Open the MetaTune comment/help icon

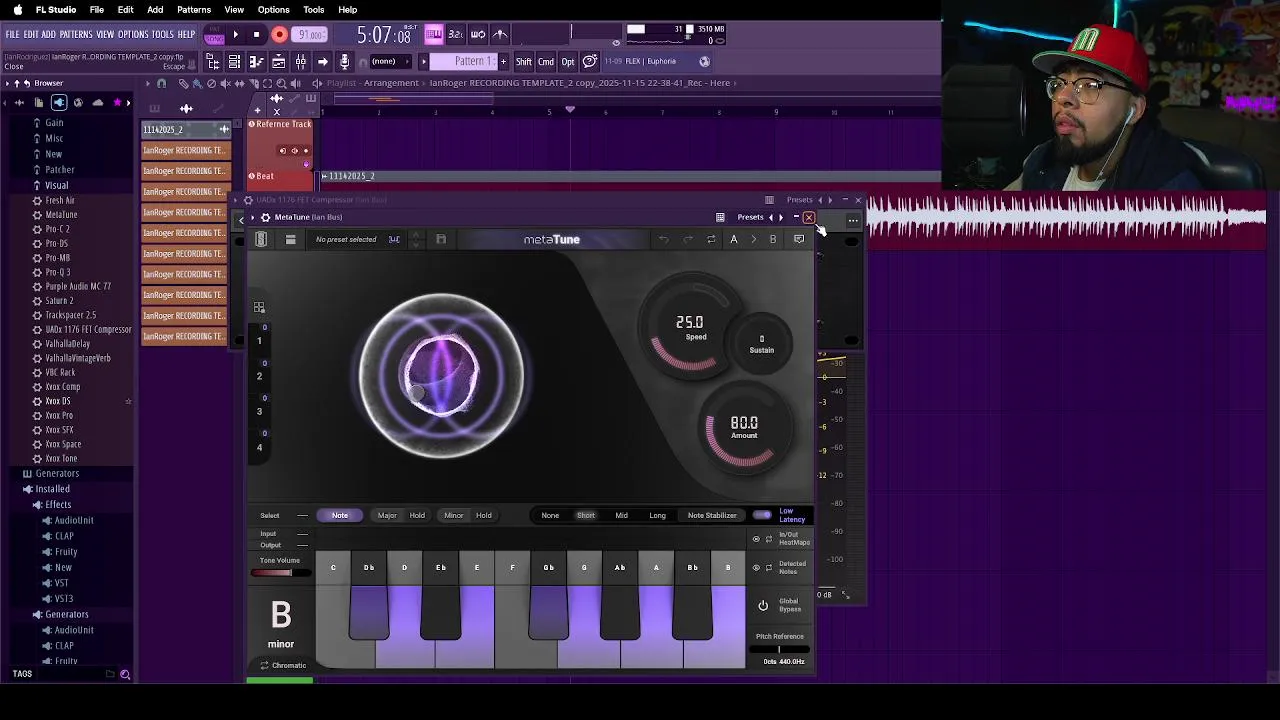coord(799,239)
